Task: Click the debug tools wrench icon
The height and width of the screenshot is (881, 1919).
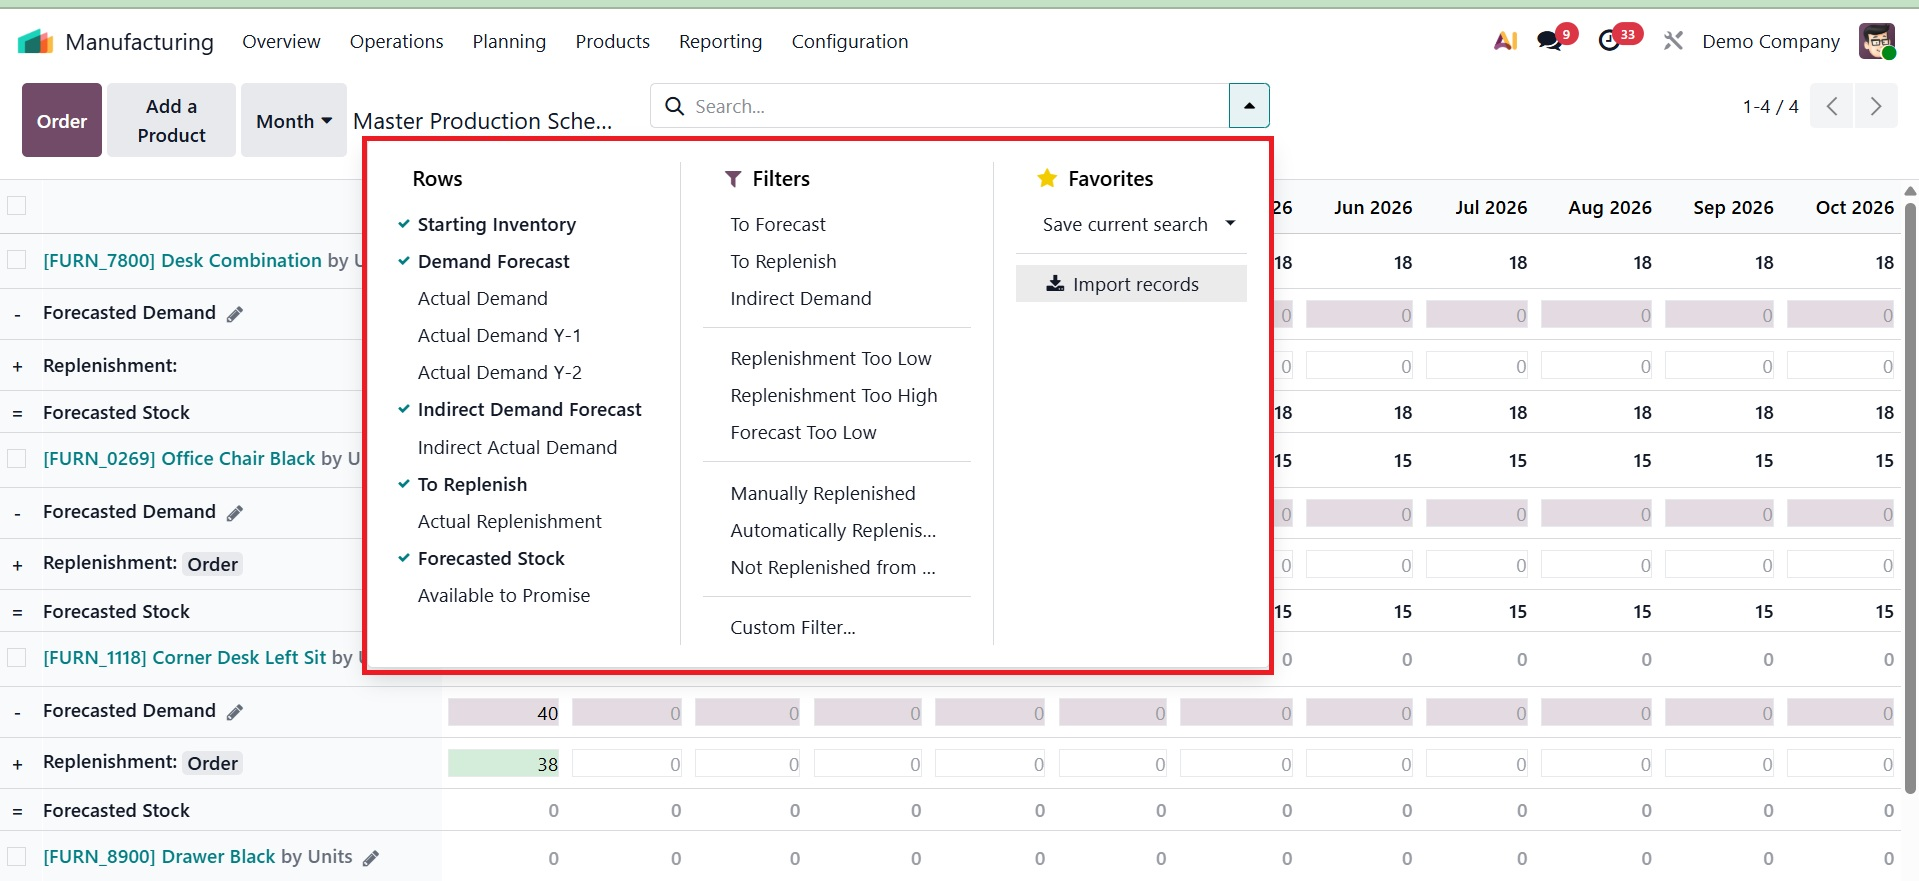Action: (1673, 41)
